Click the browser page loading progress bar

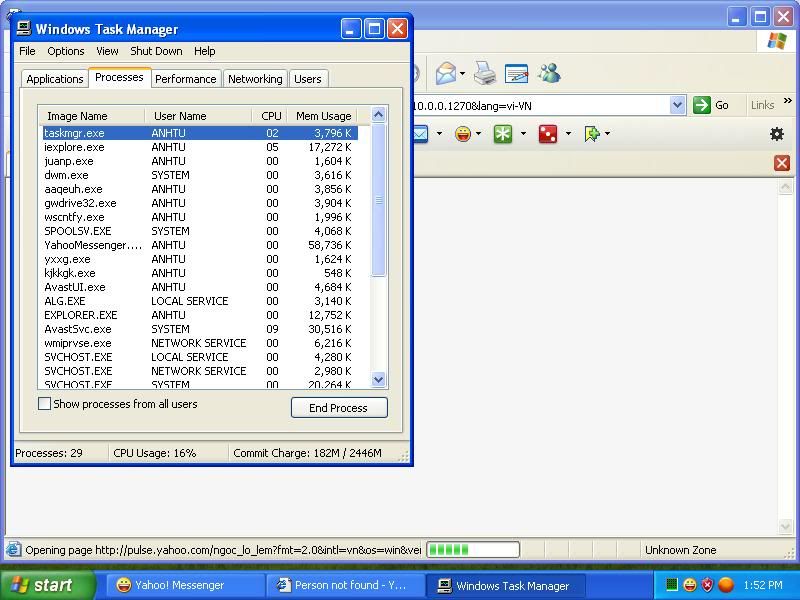473,549
